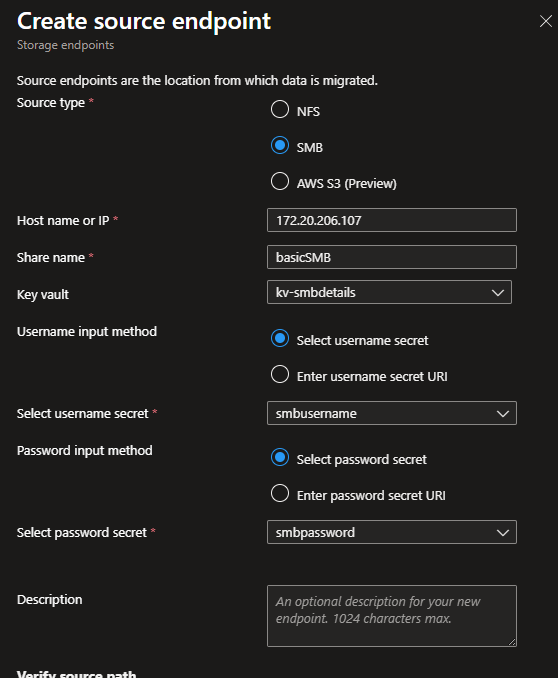
Task: Choose AWS S3 (Preview) source type
Action: (280, 181)
